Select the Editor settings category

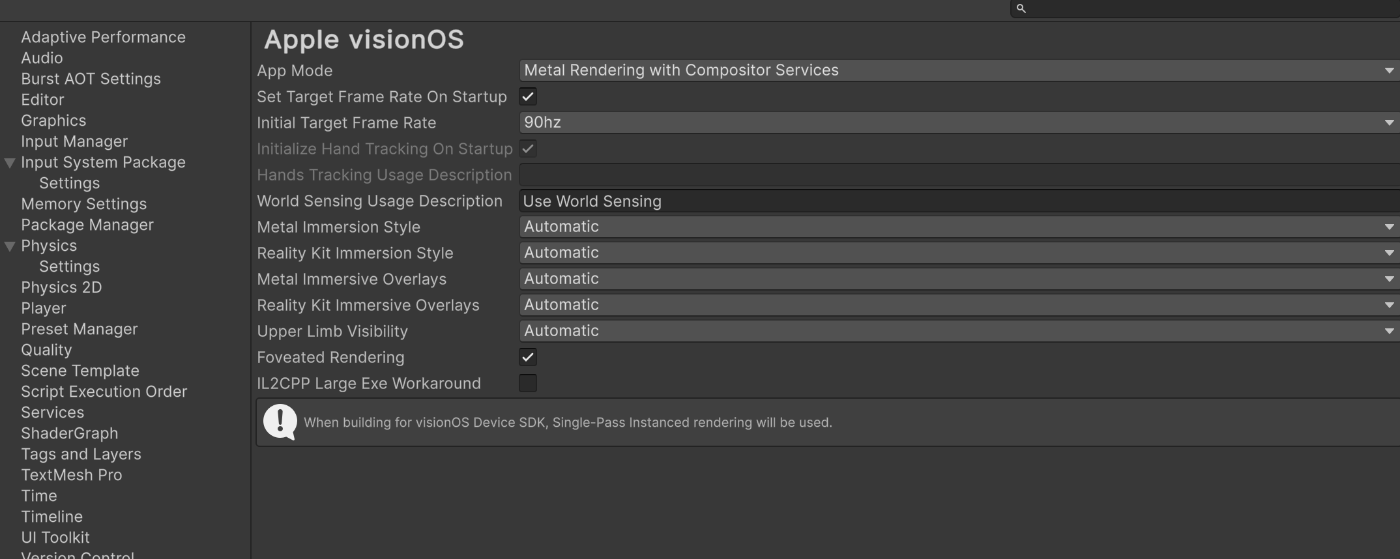click(42, 100)
